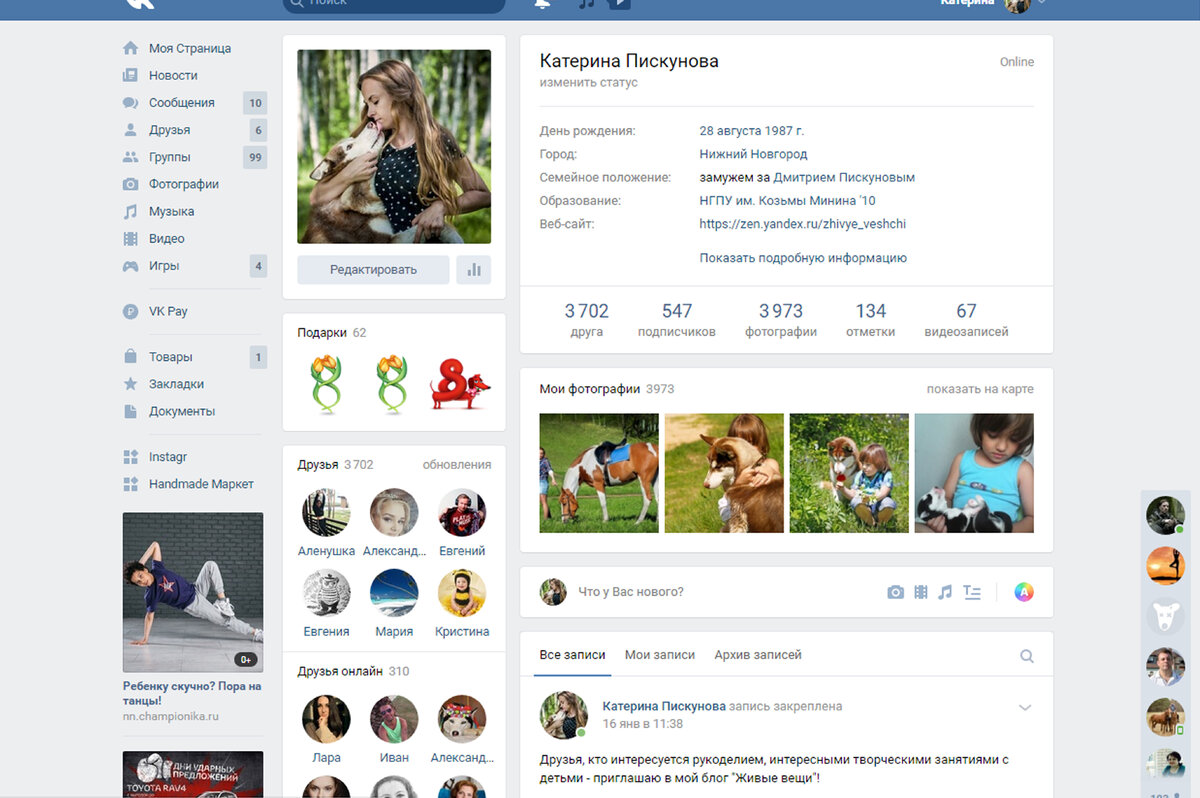Viewport: 1200px width, 798px height.
Task: Switch to Мои записи tab
Action: (660, 655)
